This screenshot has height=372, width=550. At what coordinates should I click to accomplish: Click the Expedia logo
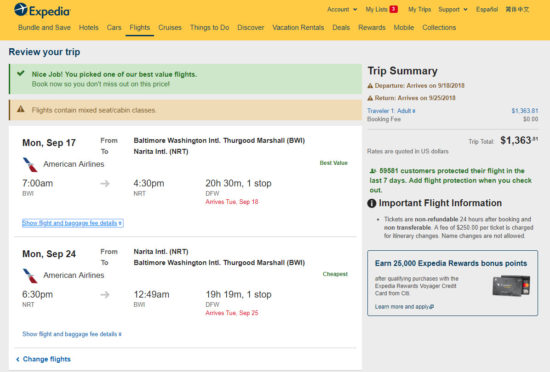click(42, 11)
